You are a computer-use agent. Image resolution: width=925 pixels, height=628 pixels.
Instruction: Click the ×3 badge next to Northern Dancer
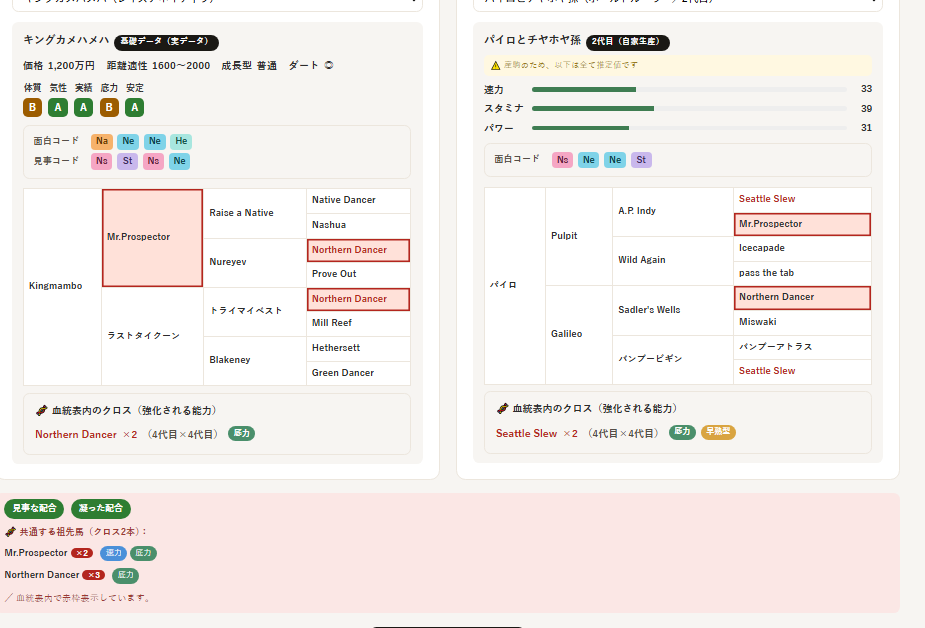coord(93,575)
